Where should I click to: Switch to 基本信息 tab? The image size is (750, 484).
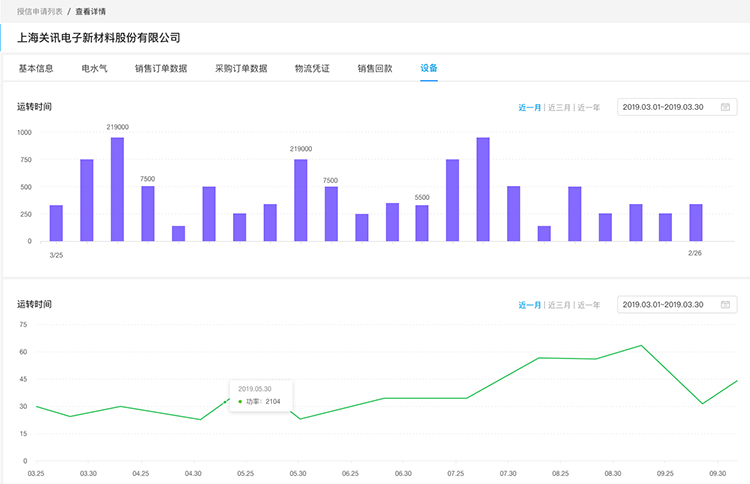[x=36, y=69]
